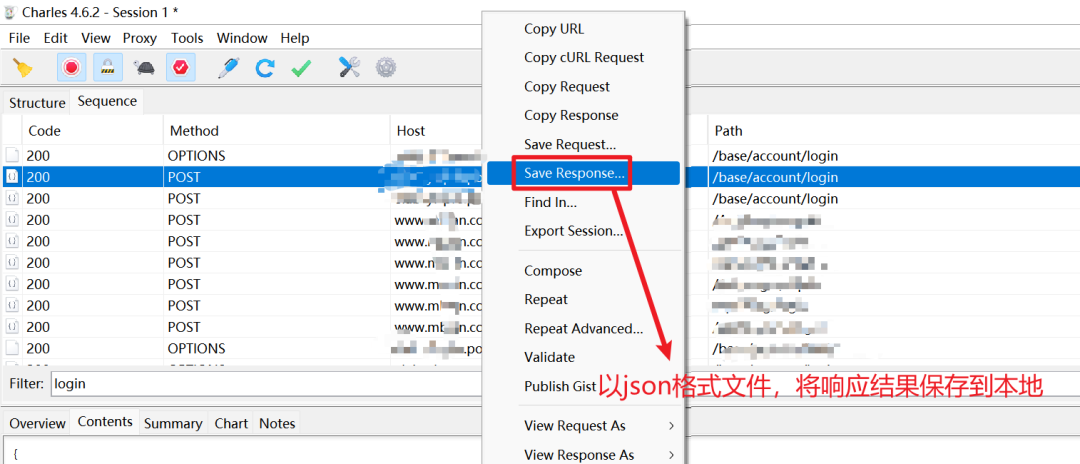Open Tools via wrench and screwdriver icon
The width and height of the screenshot is (1080, 464).
point(349,67)
